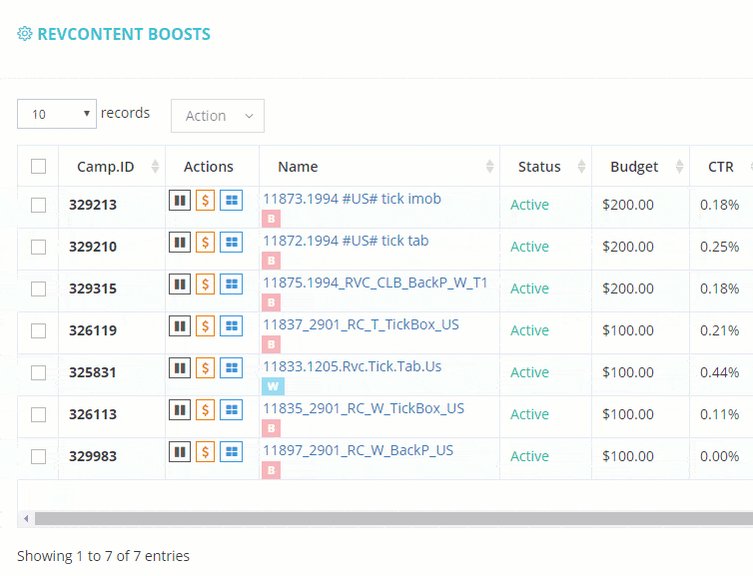Open campaign 11835_2901_RC_W_TickBox_US
This screenshot has height=576, width=753.
point(364,408)
